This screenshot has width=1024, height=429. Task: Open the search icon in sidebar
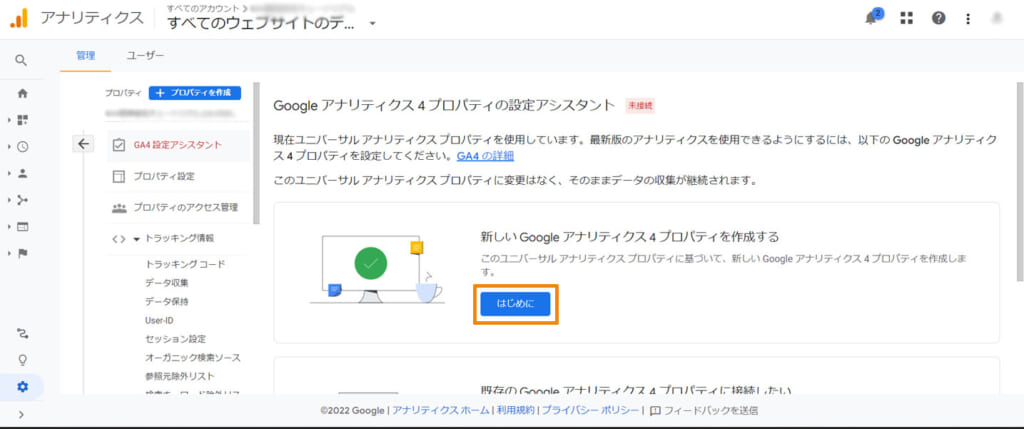[x=22, y=60]
